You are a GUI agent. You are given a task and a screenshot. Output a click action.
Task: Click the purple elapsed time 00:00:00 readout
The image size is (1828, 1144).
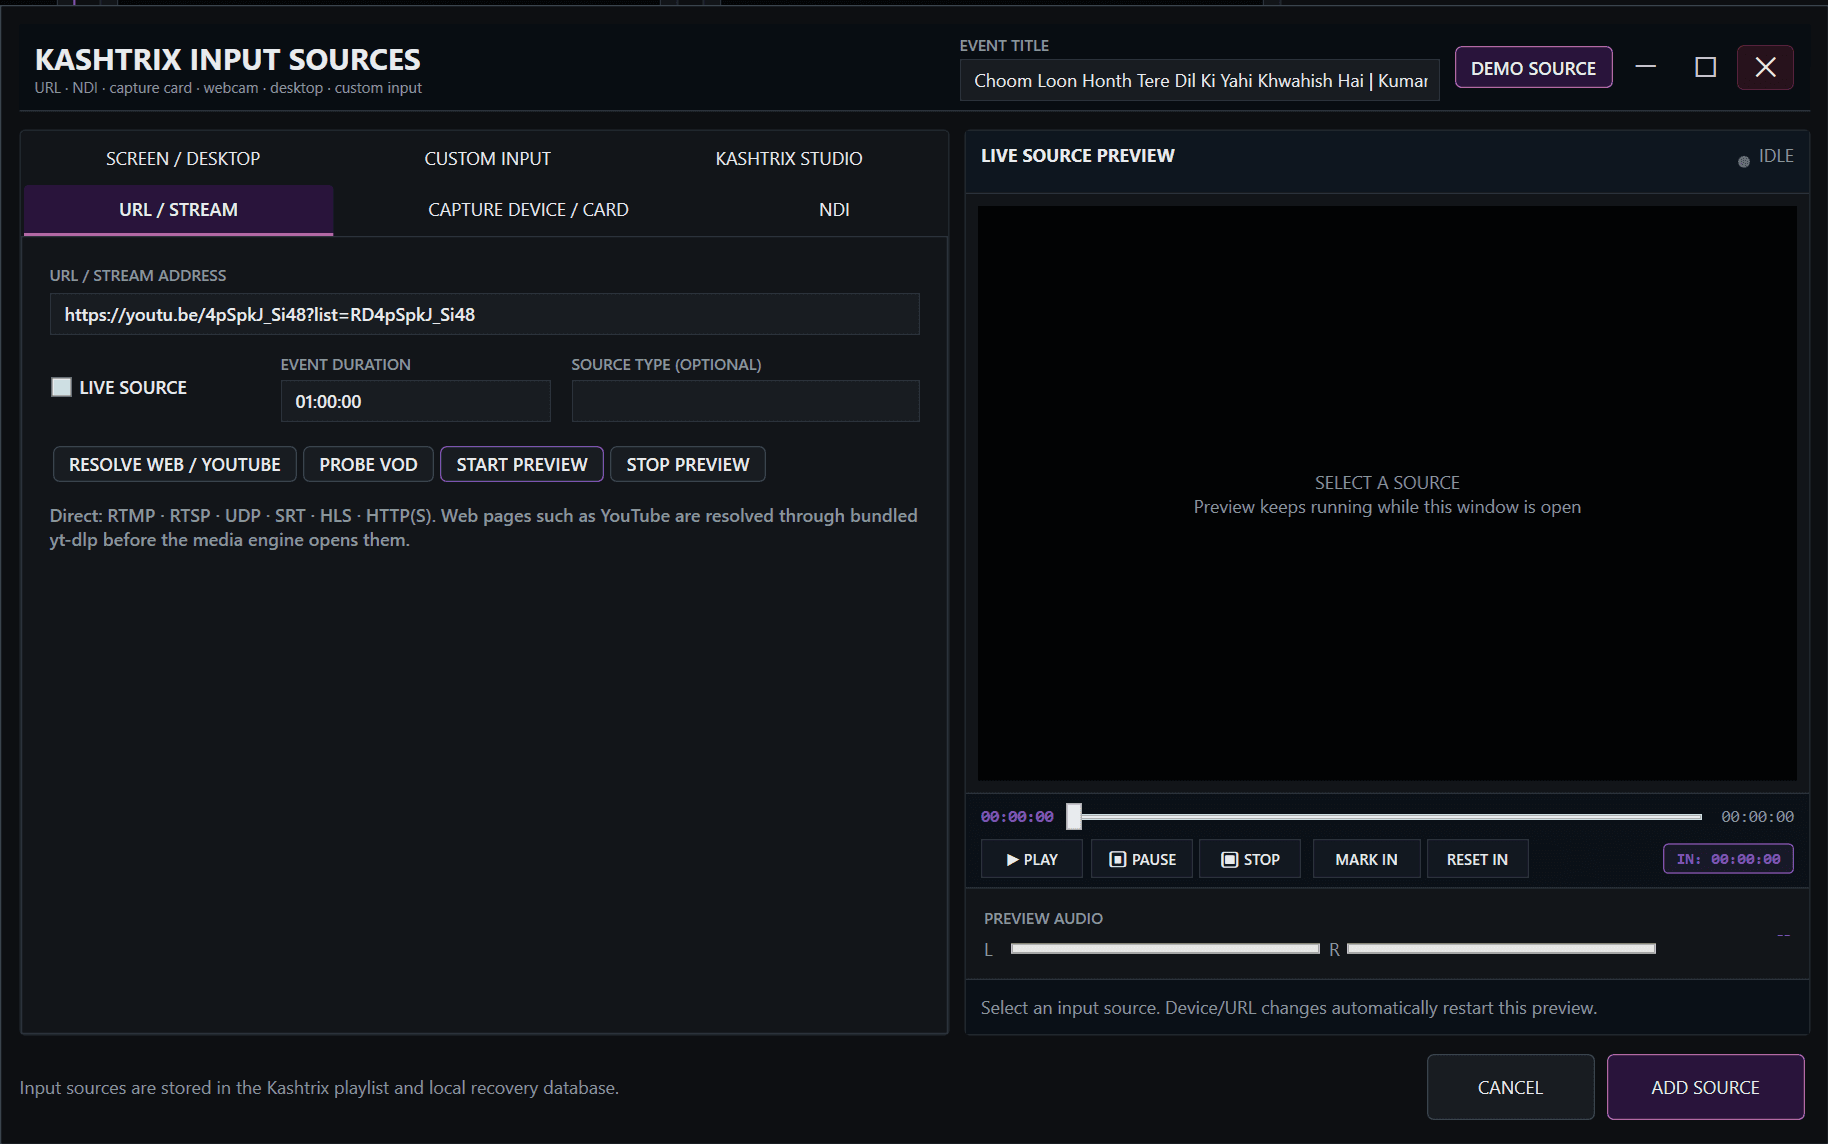1017,817
